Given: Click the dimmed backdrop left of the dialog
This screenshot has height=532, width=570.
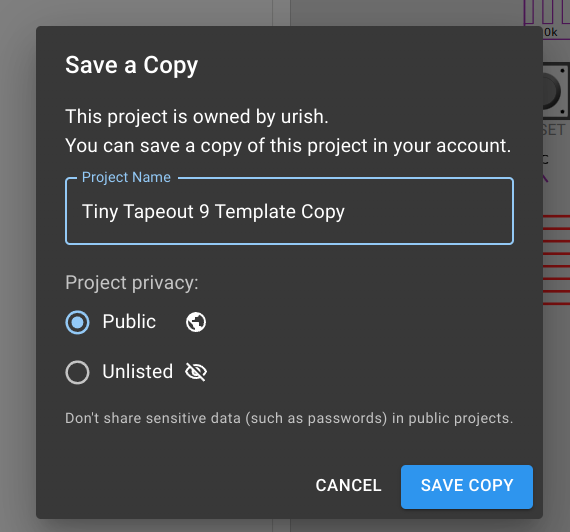Looking at the screenshot, I should pos(18,266).
